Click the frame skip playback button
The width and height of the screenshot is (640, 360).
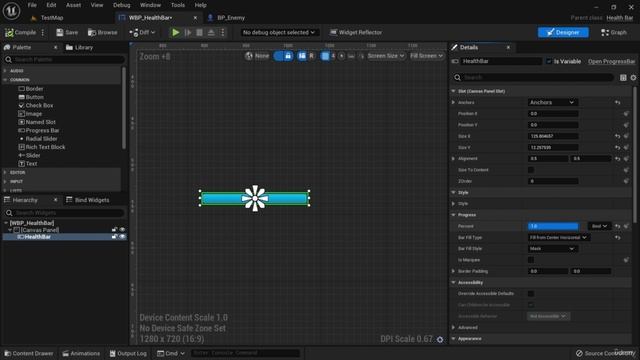point(188,32)
